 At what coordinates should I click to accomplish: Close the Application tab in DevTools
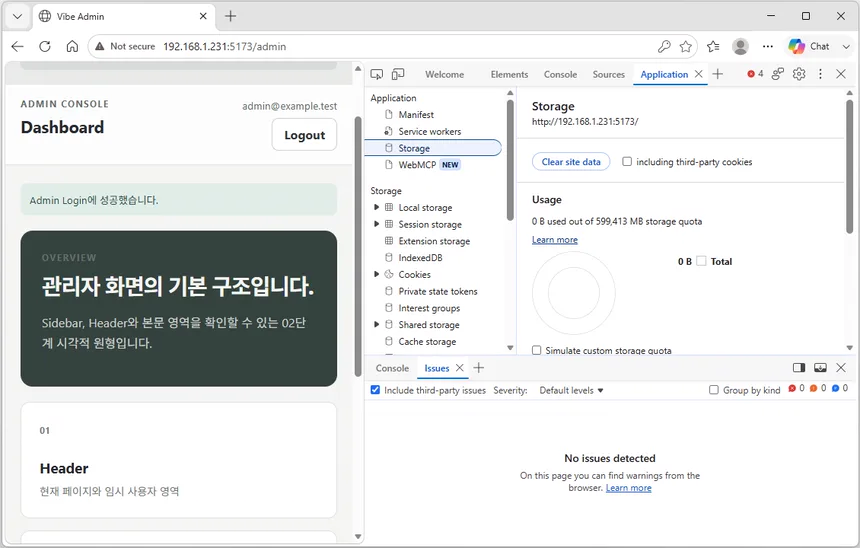click(699, 74)
